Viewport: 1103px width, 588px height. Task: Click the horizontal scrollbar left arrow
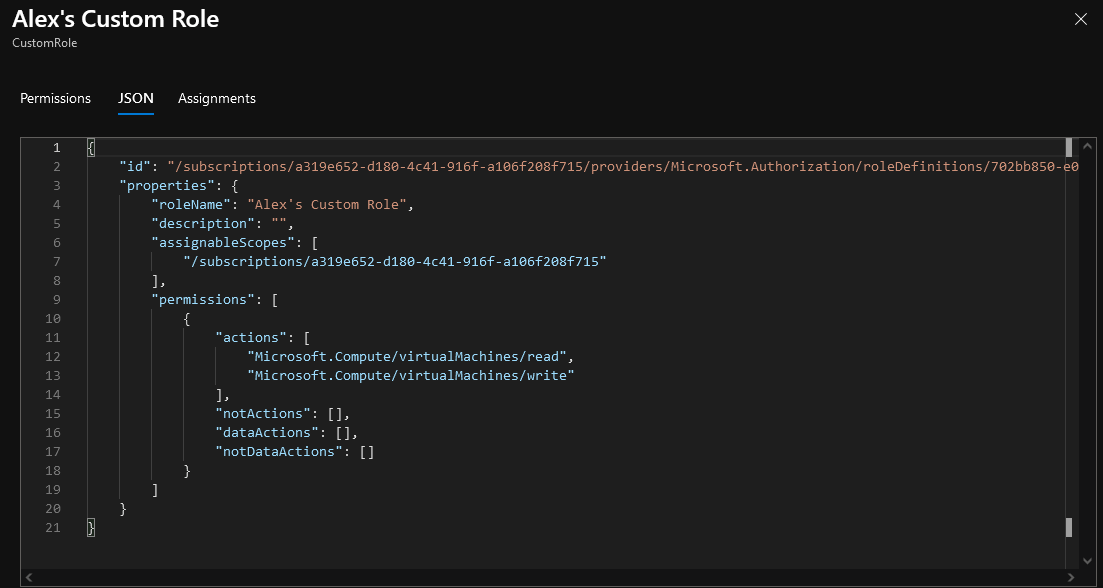pos(28,577)
